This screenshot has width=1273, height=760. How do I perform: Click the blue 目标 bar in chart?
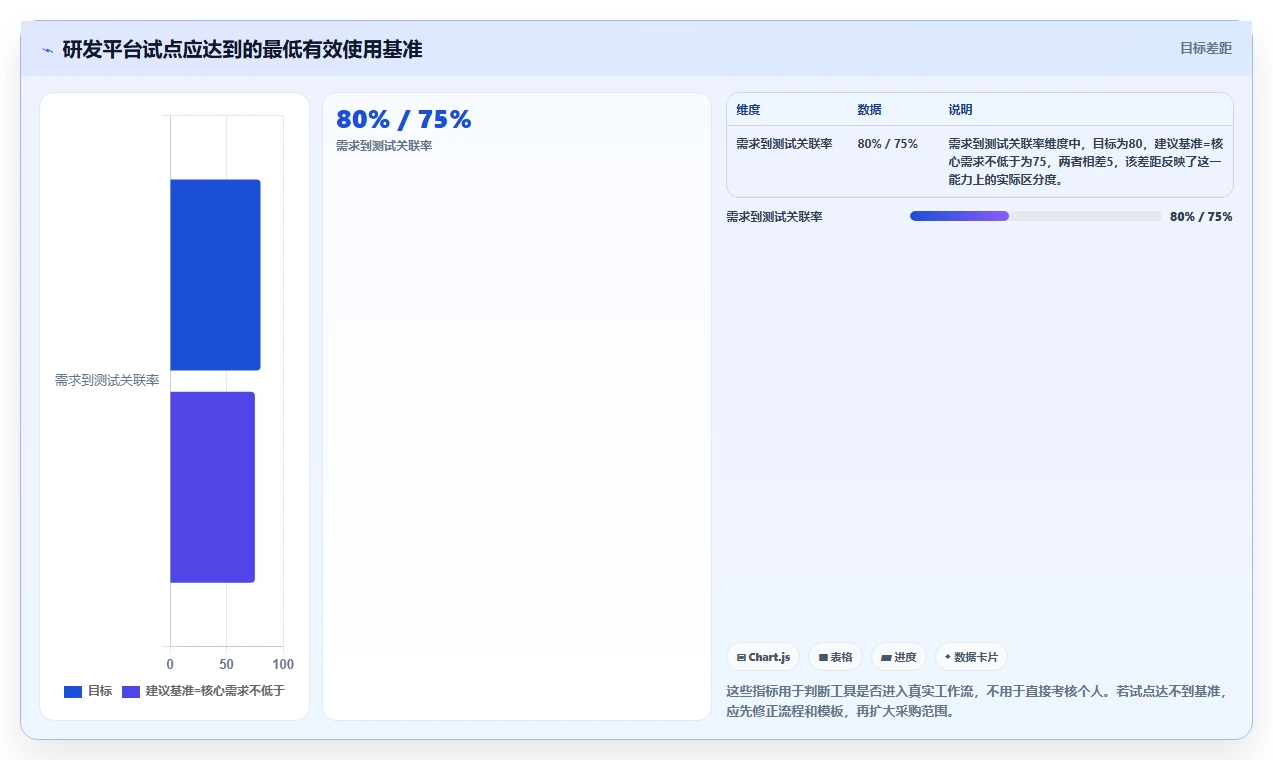[x=215, y=275]
